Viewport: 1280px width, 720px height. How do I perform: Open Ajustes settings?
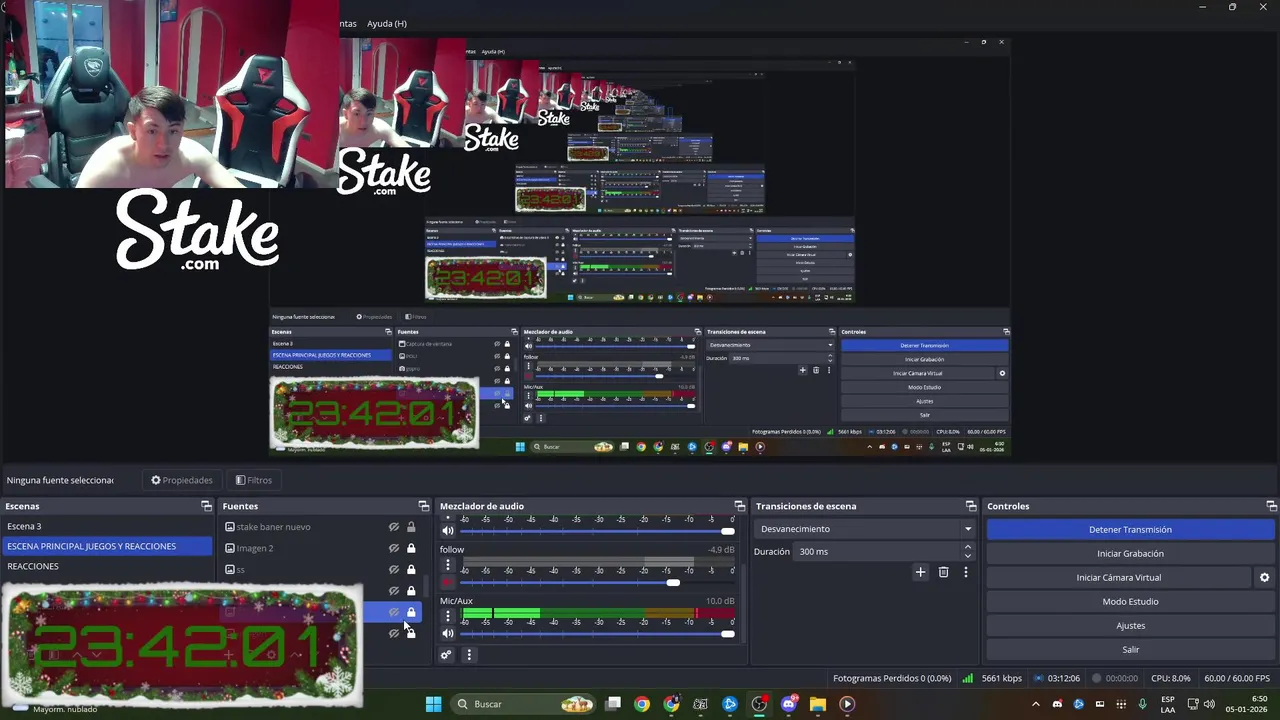tap(1130, 626)
